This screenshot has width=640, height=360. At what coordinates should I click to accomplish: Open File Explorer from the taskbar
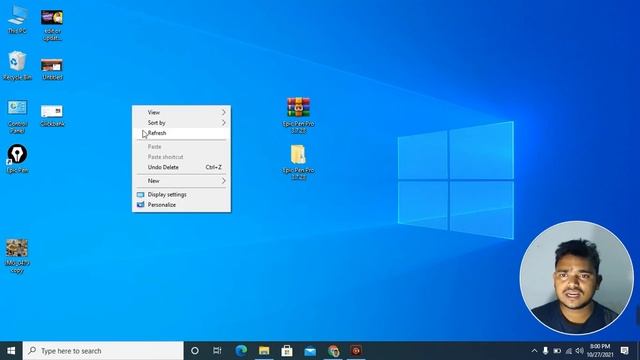pos(264,351)
